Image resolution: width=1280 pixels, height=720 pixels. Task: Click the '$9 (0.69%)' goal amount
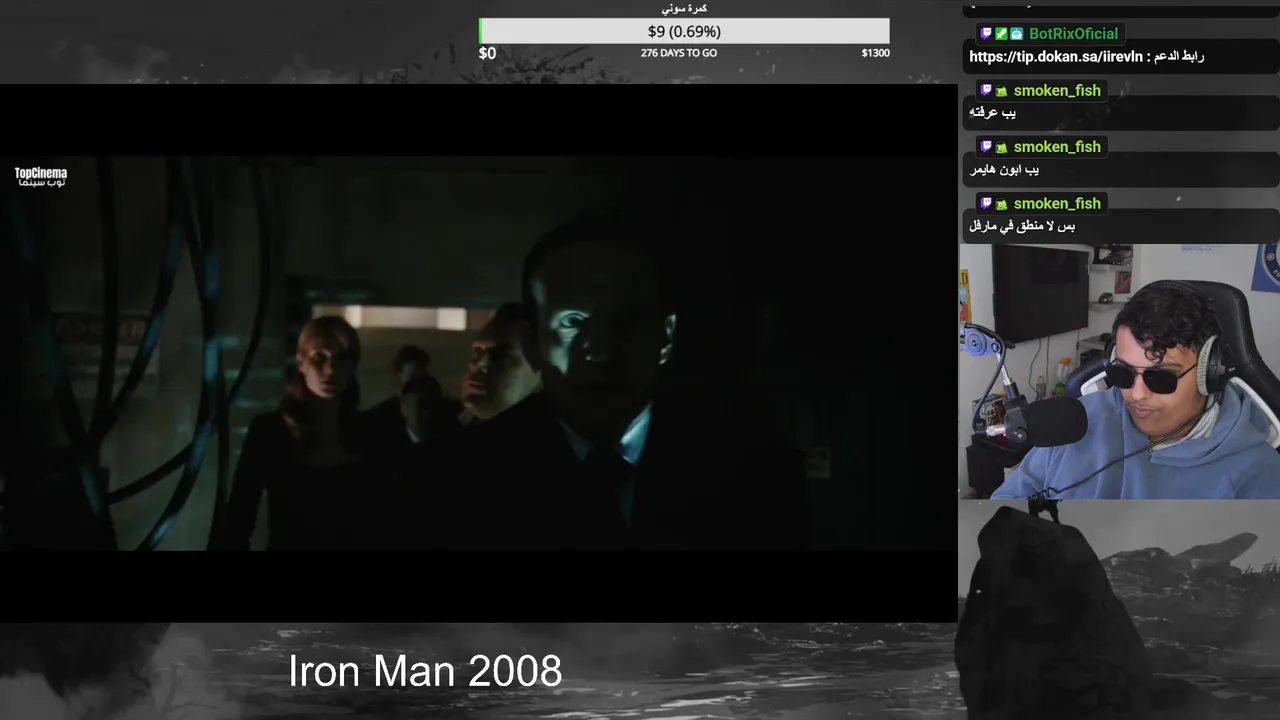pos(684,32)
